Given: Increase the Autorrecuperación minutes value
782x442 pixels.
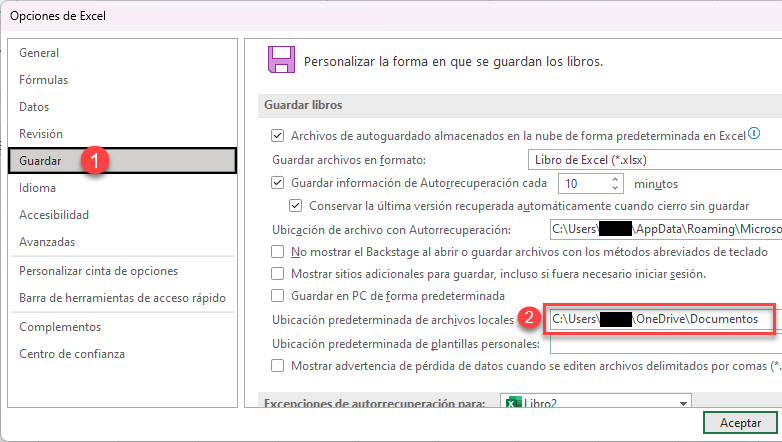Looking at the screenshot, I should tap(615, 179).
